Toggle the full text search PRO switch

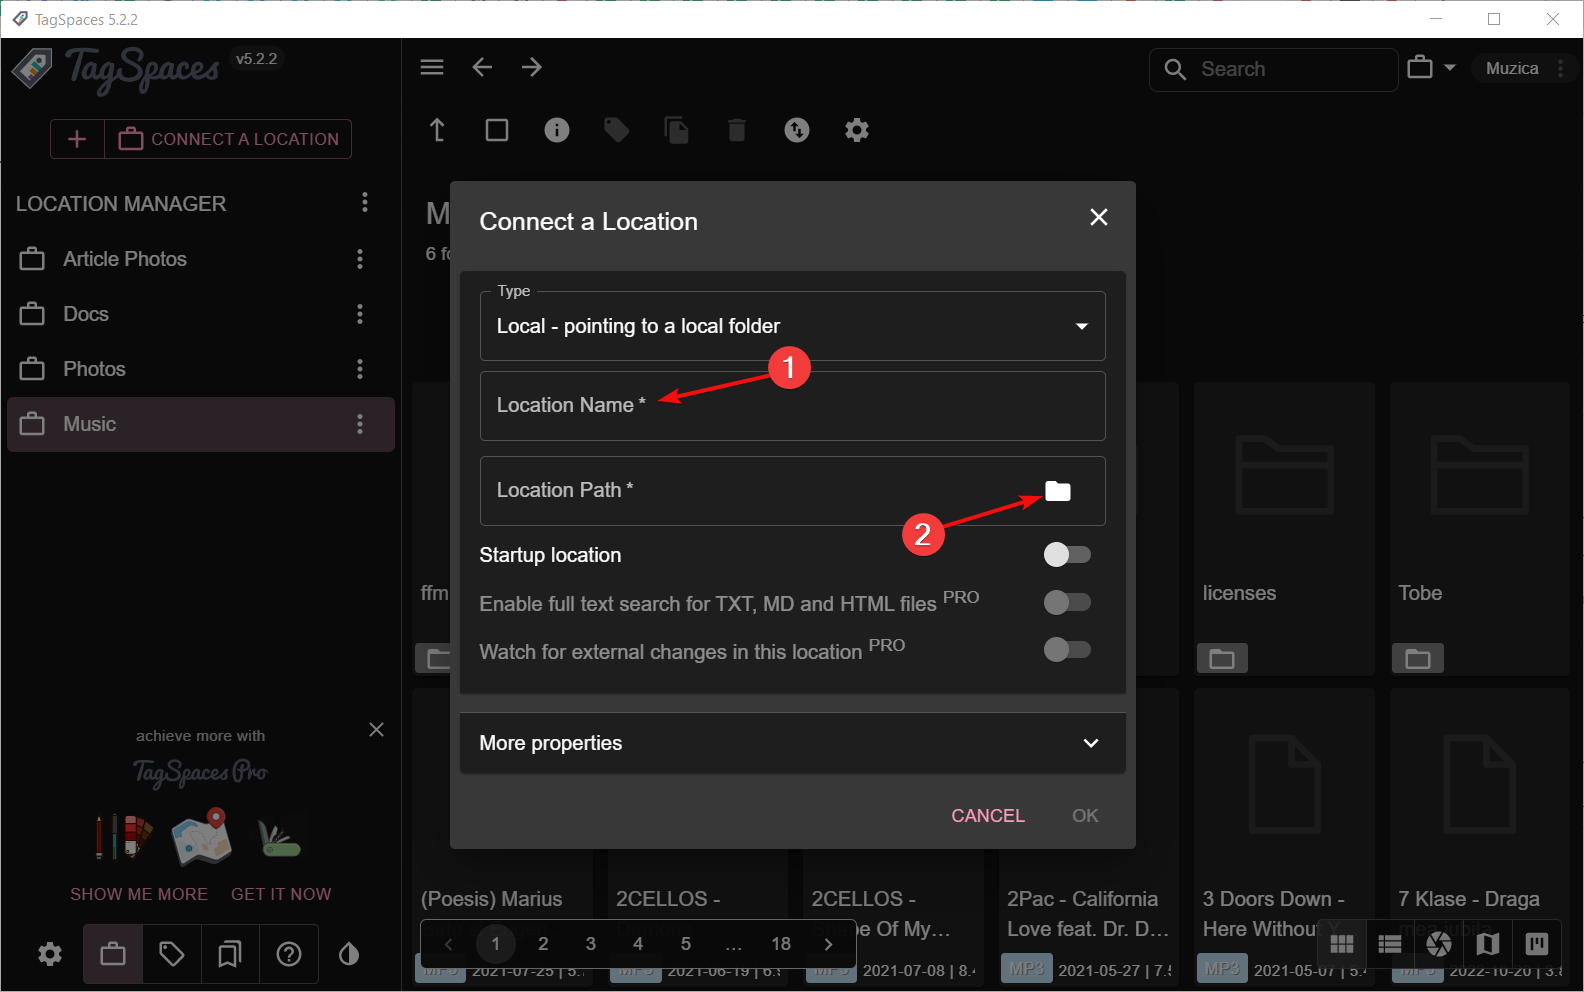1067,602
